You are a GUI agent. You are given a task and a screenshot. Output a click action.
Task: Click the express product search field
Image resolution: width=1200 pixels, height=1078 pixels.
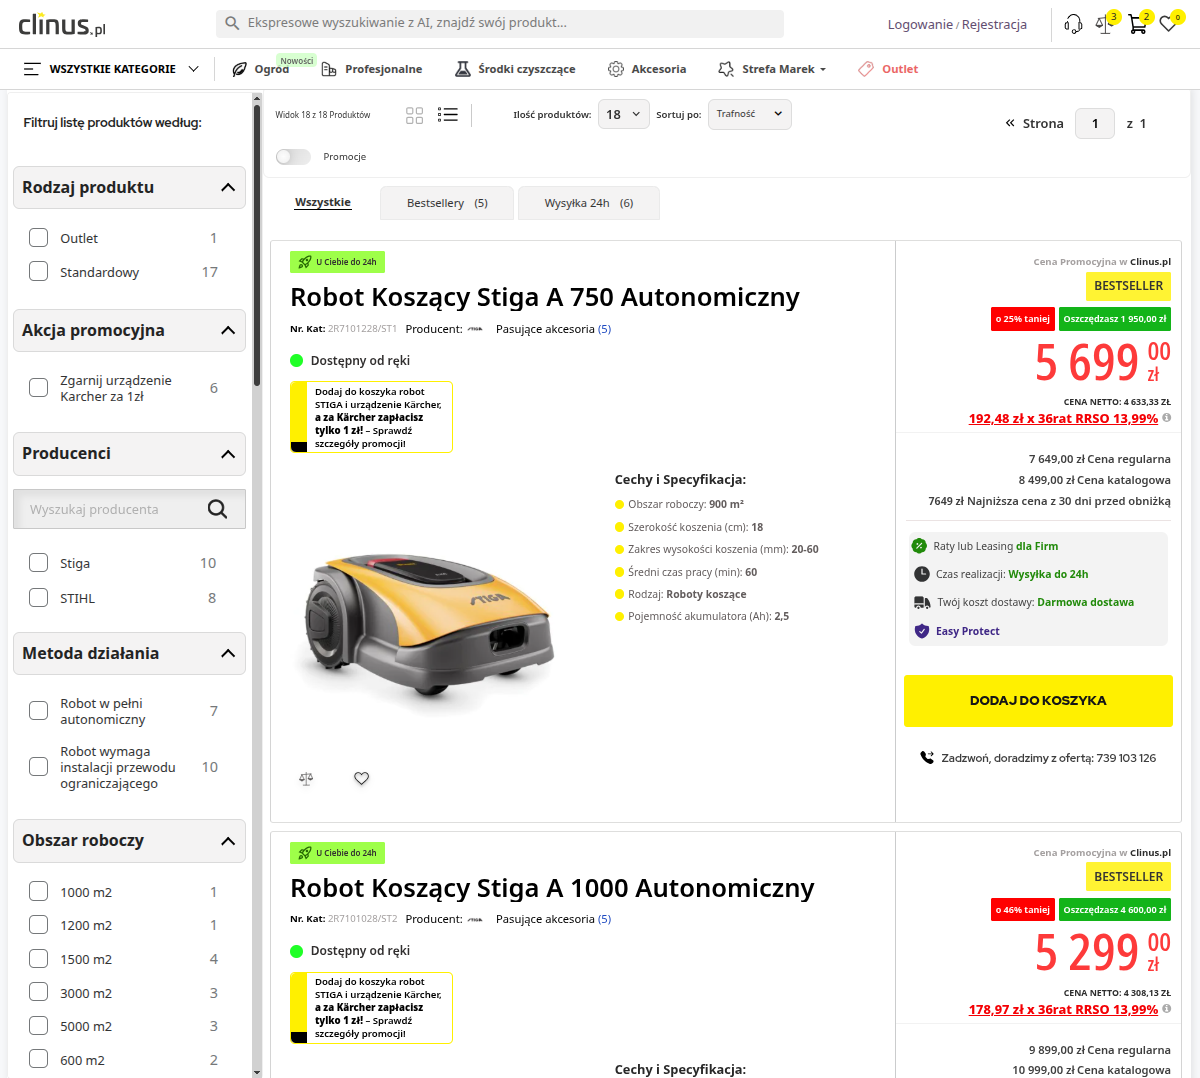[500, 23]
